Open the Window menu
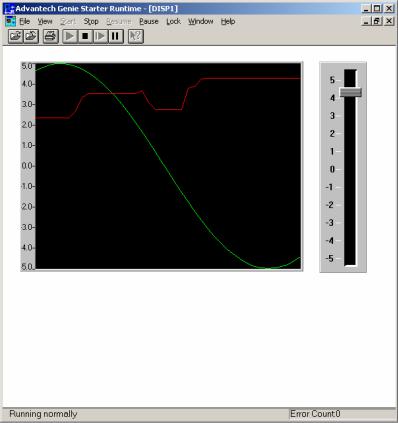 pyautogui.click(x=201, y=22)
